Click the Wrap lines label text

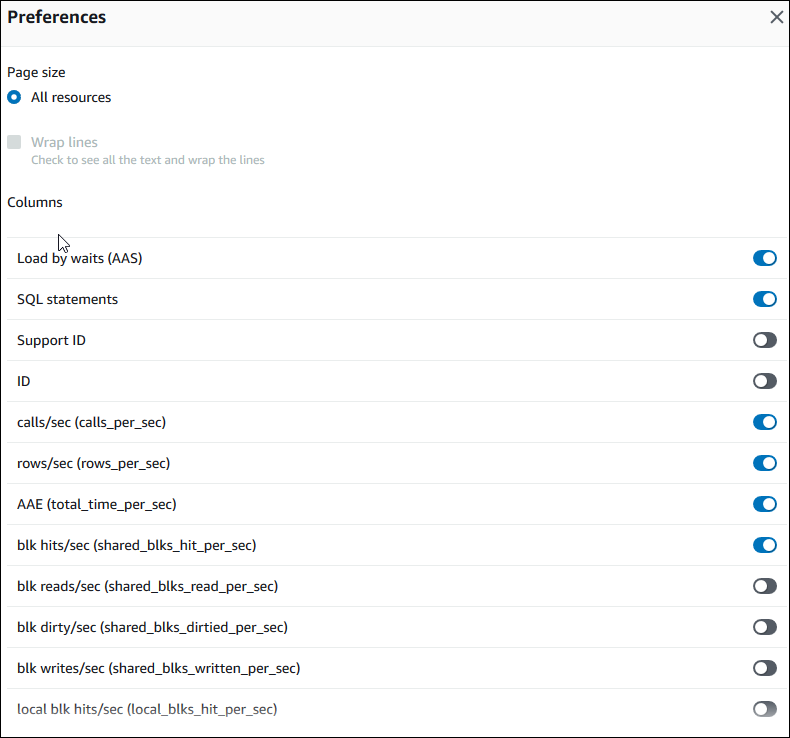pyautogui.click(x=64, y=142)
